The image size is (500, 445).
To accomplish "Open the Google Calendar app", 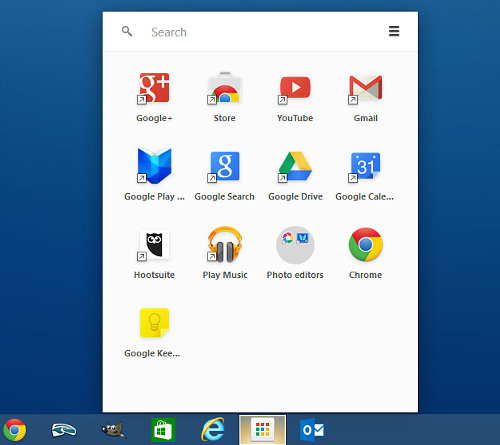I will pyautogui.click(x=366, y=166).
